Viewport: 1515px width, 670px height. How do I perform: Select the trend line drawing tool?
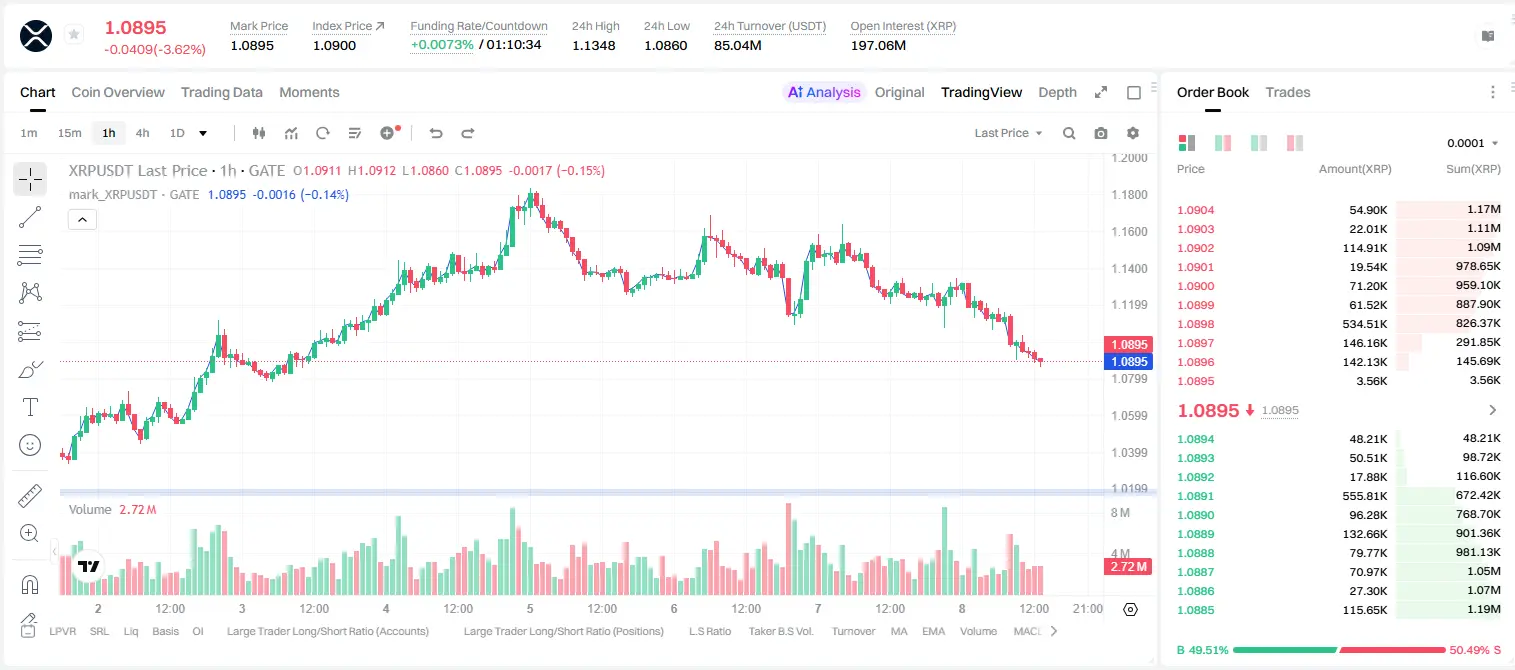pyautogui.click(x=30, y=217)
